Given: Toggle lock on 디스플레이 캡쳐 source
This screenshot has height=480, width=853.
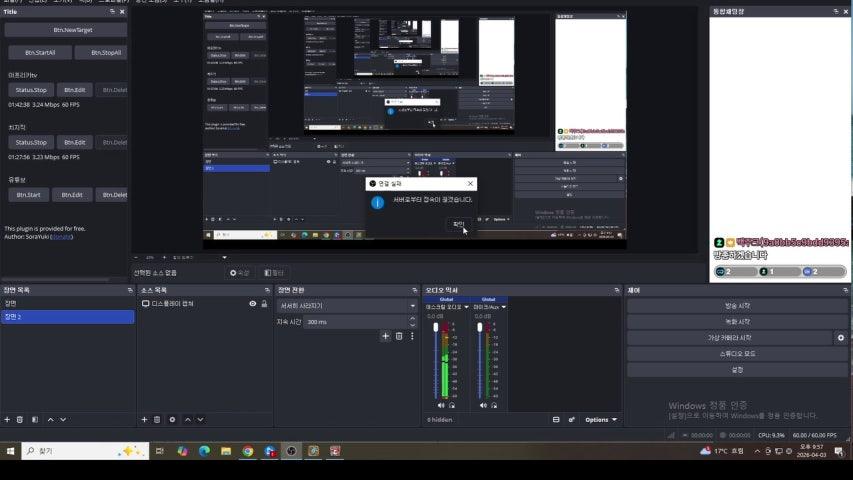Looking at the screenshot, I should (264, 303).
